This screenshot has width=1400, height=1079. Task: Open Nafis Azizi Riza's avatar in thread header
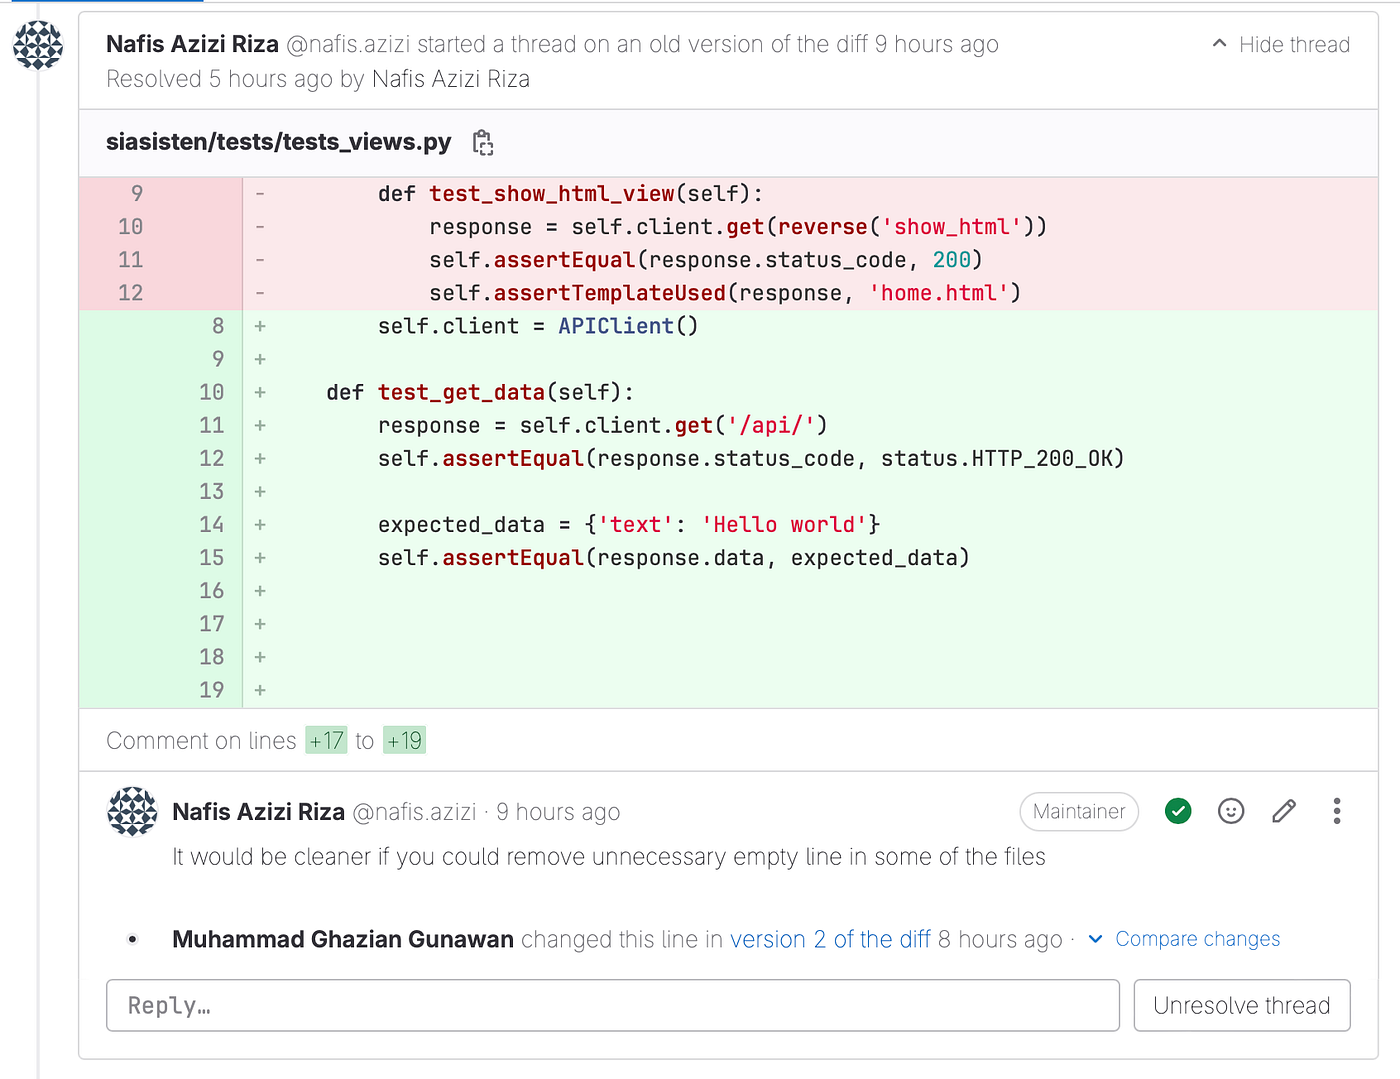38,45
